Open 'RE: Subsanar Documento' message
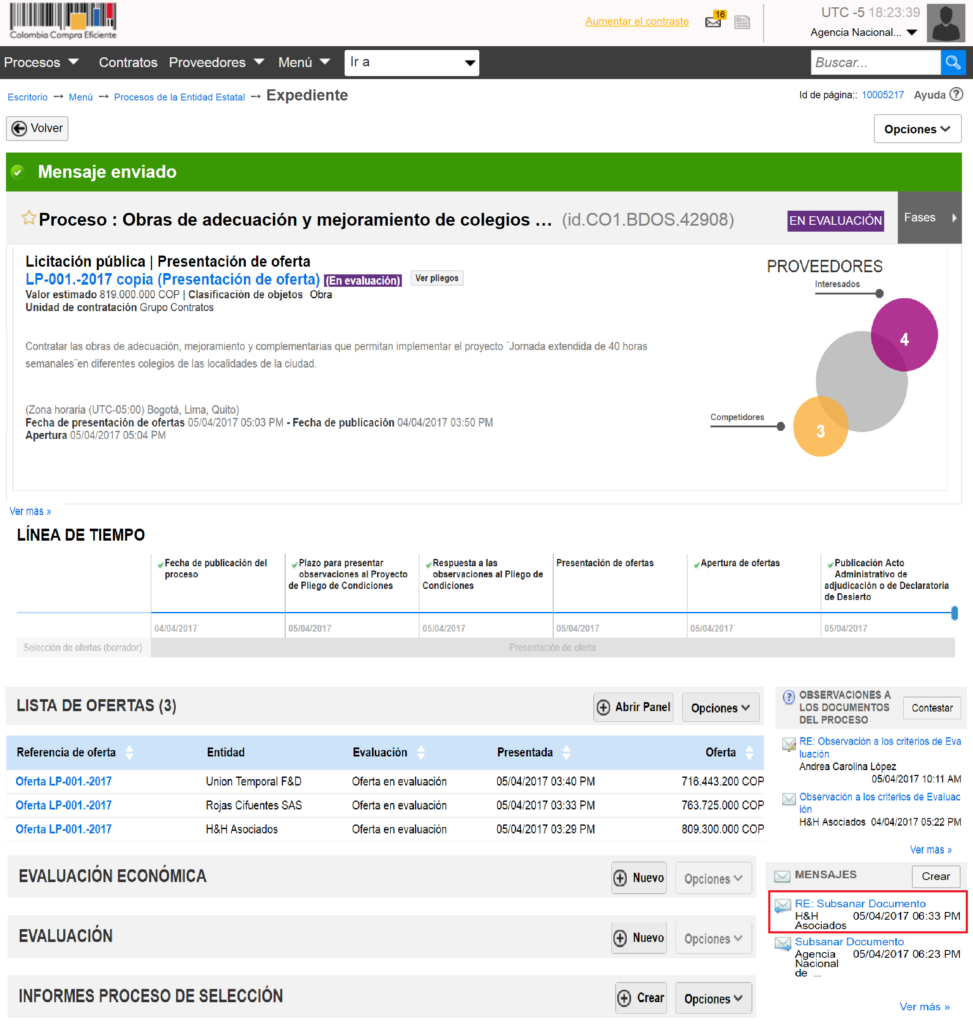The width and height of the screenshot is (973, 1024). point(860,904)
